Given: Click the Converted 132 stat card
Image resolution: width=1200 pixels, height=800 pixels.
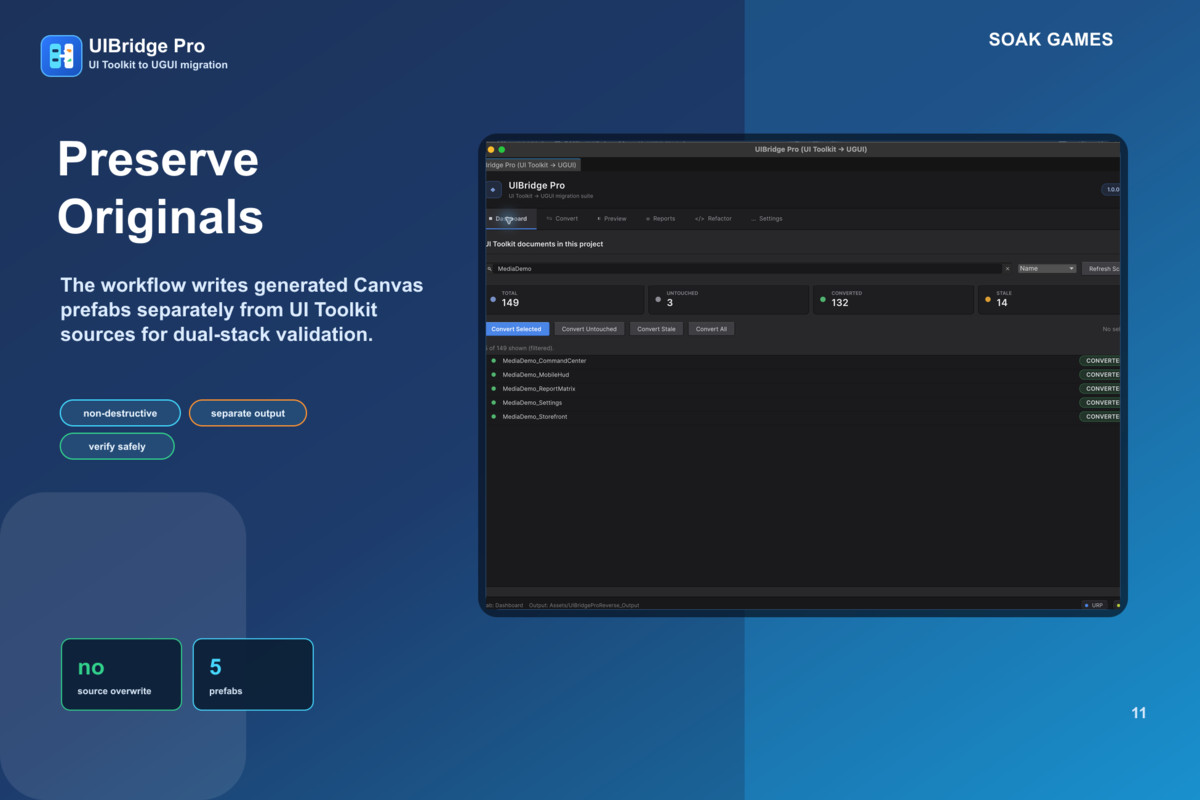Looking at the screenshot, I should tap(894, 300).
